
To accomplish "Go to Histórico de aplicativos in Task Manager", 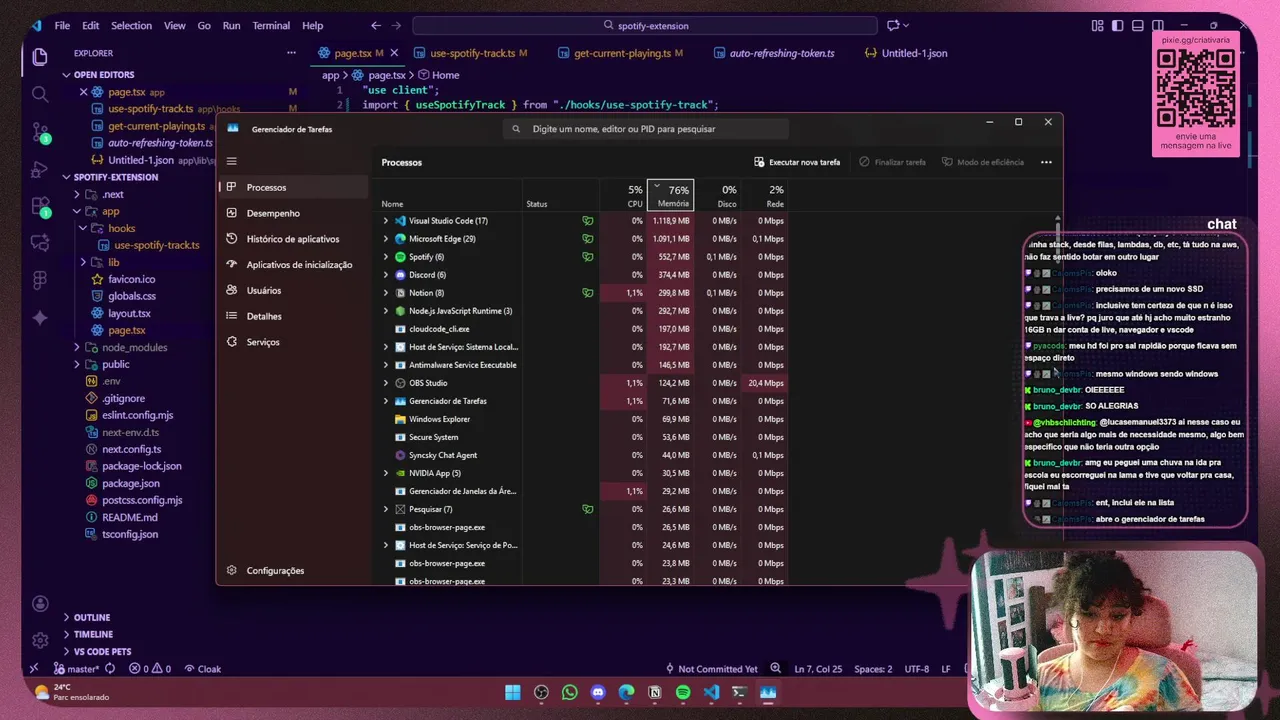I will tap(293, 239).
